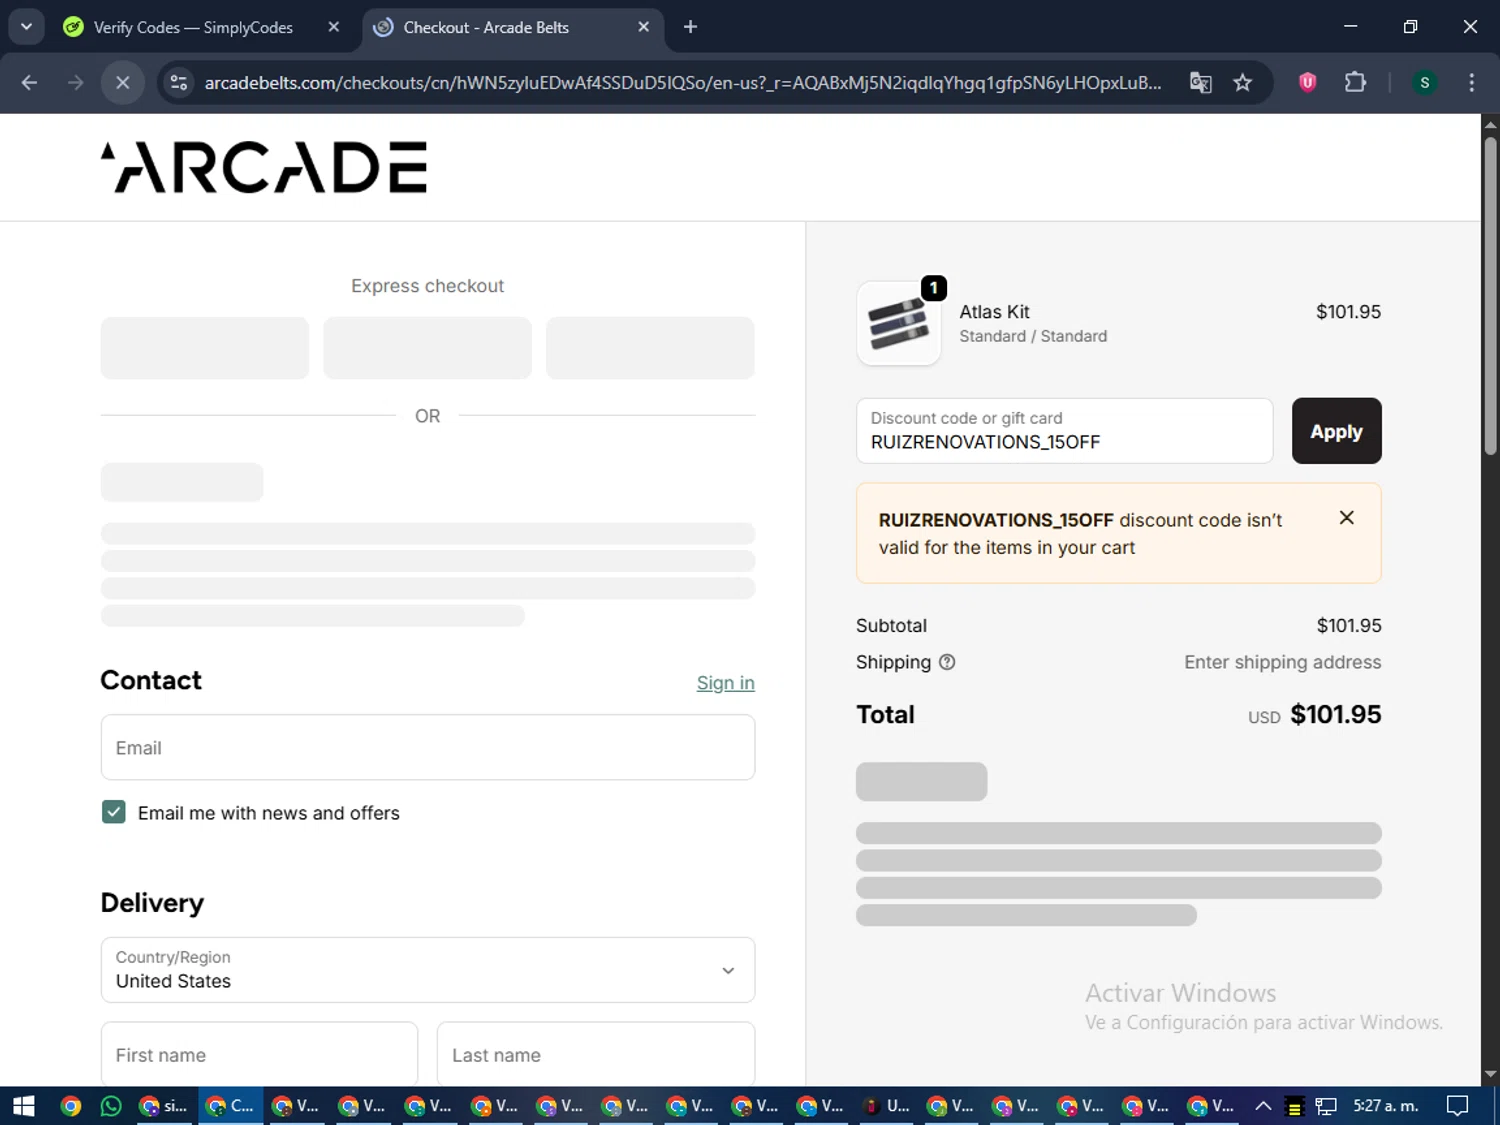The height and width of the screenshot is (1125, 1500).
Task: Click the shipping help question-mark icon
Action: pyautogui.click(x=947, y=662)
